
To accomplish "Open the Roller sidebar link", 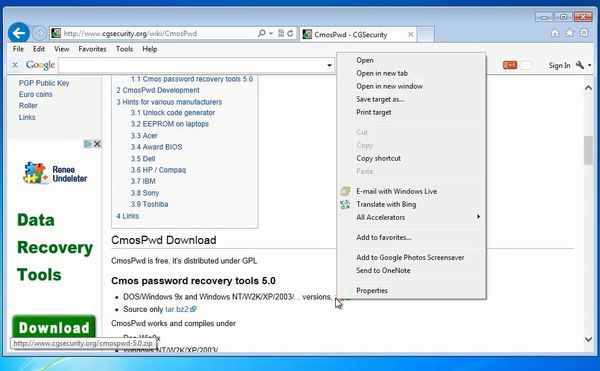I will (28, 106).
